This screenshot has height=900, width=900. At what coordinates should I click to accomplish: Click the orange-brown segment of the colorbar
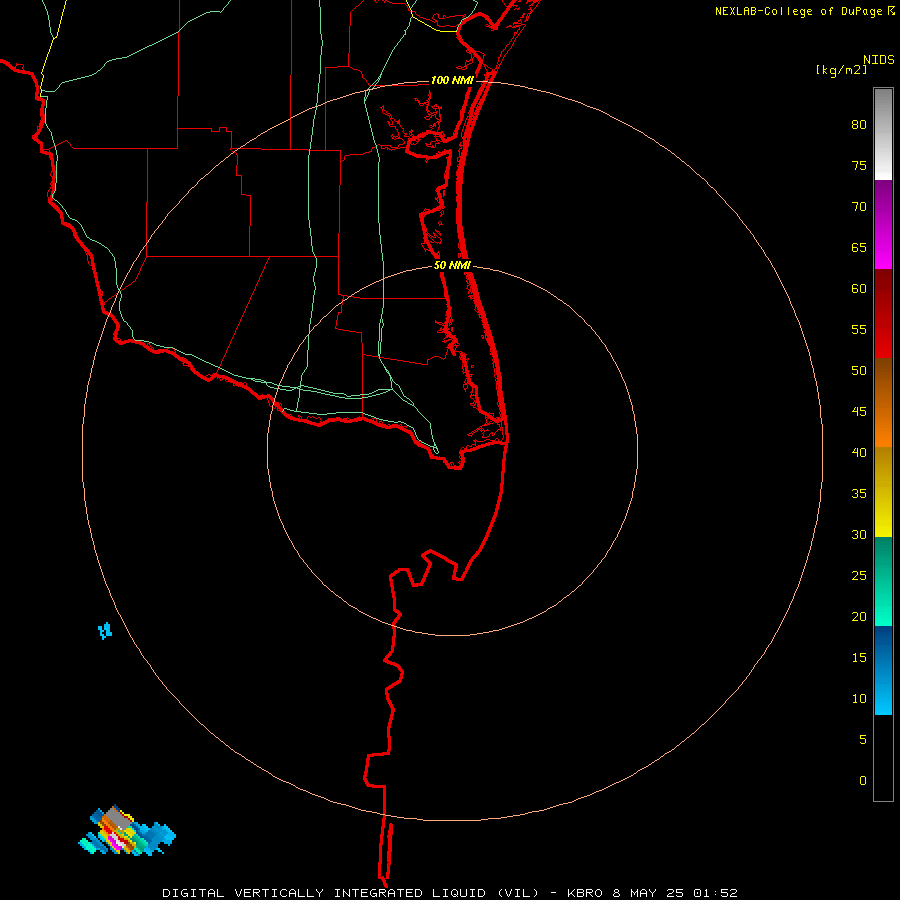(883, 402)
